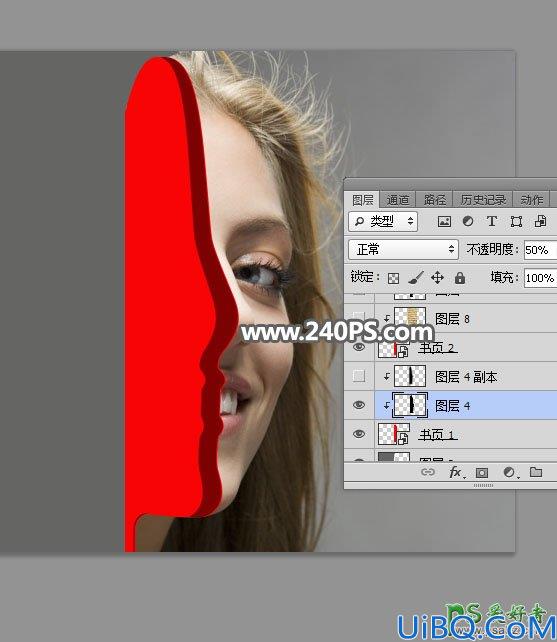The width and height of the screenshot is (557, 642).
Task: Click the link layers chain icon
Action: pyautogui.click(x=428, y=472)
